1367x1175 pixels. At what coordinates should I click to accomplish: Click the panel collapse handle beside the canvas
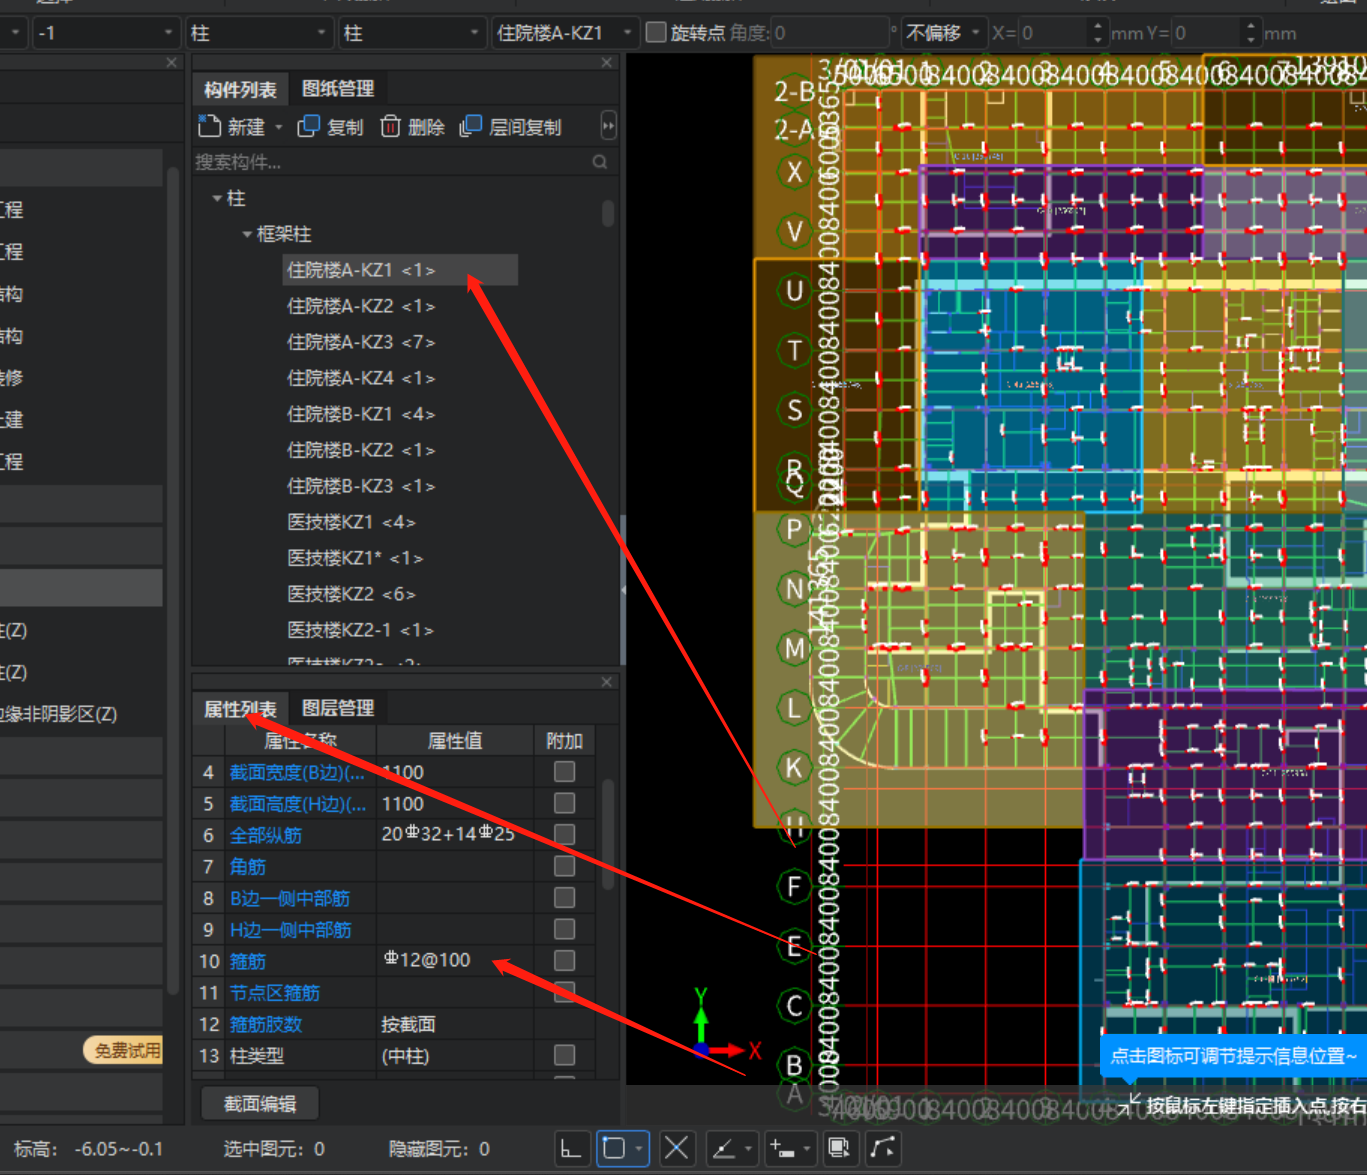coord(623,590)
